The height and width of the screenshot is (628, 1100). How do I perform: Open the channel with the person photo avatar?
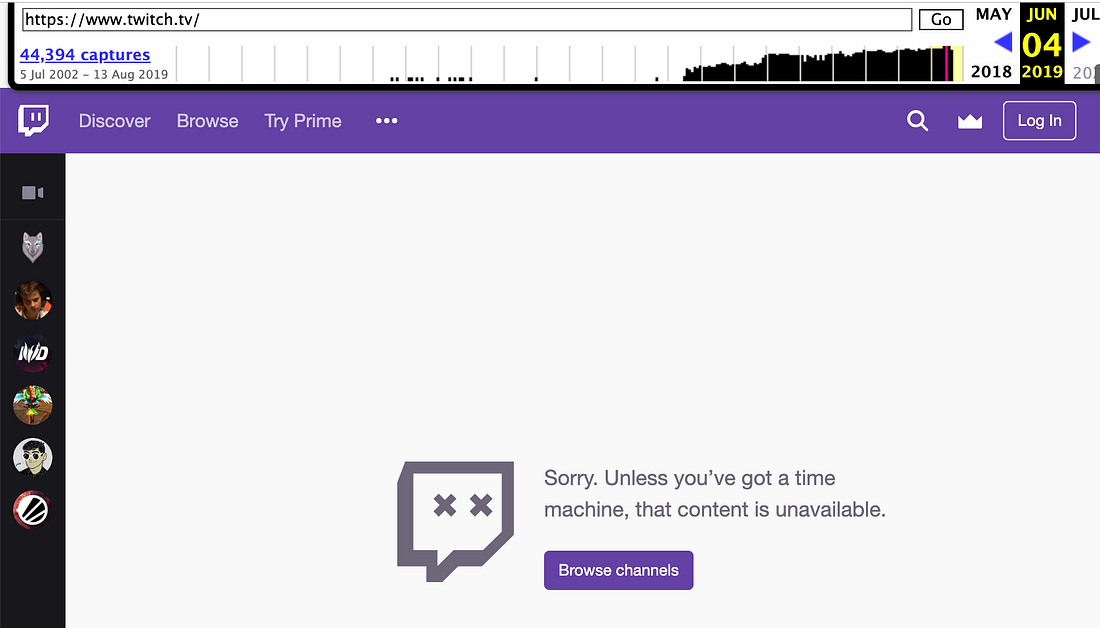coord(32,300)
